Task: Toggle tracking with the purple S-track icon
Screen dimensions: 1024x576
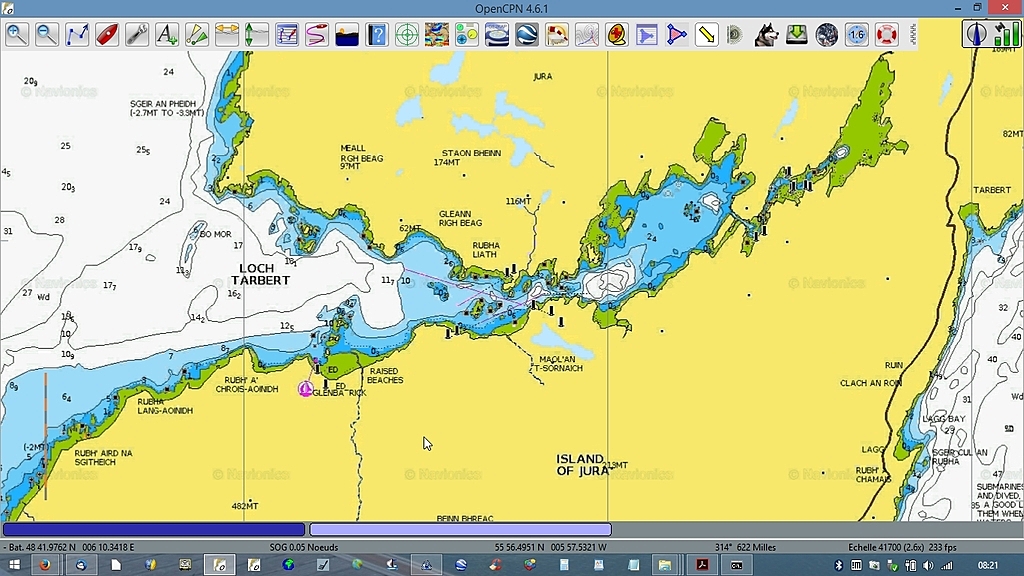Action: [317, 35]
